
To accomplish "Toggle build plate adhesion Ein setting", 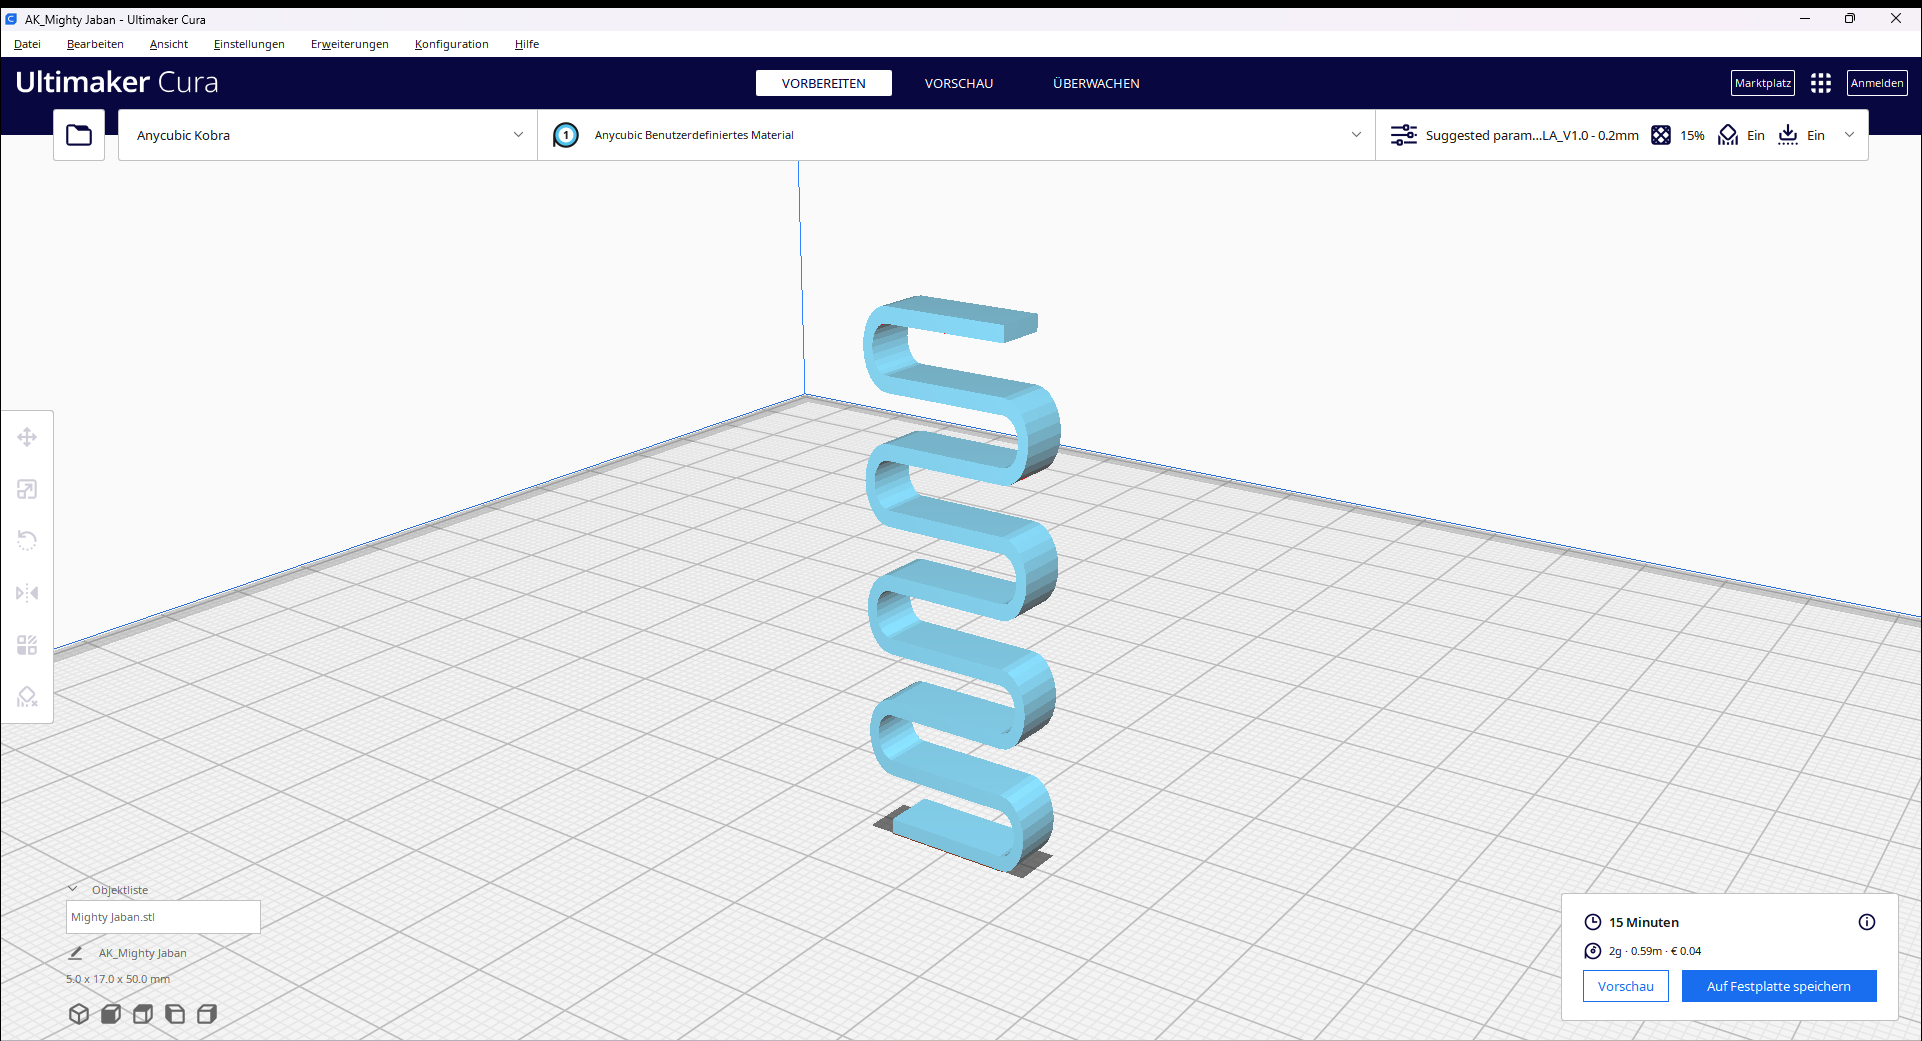I will point(1800,134).
